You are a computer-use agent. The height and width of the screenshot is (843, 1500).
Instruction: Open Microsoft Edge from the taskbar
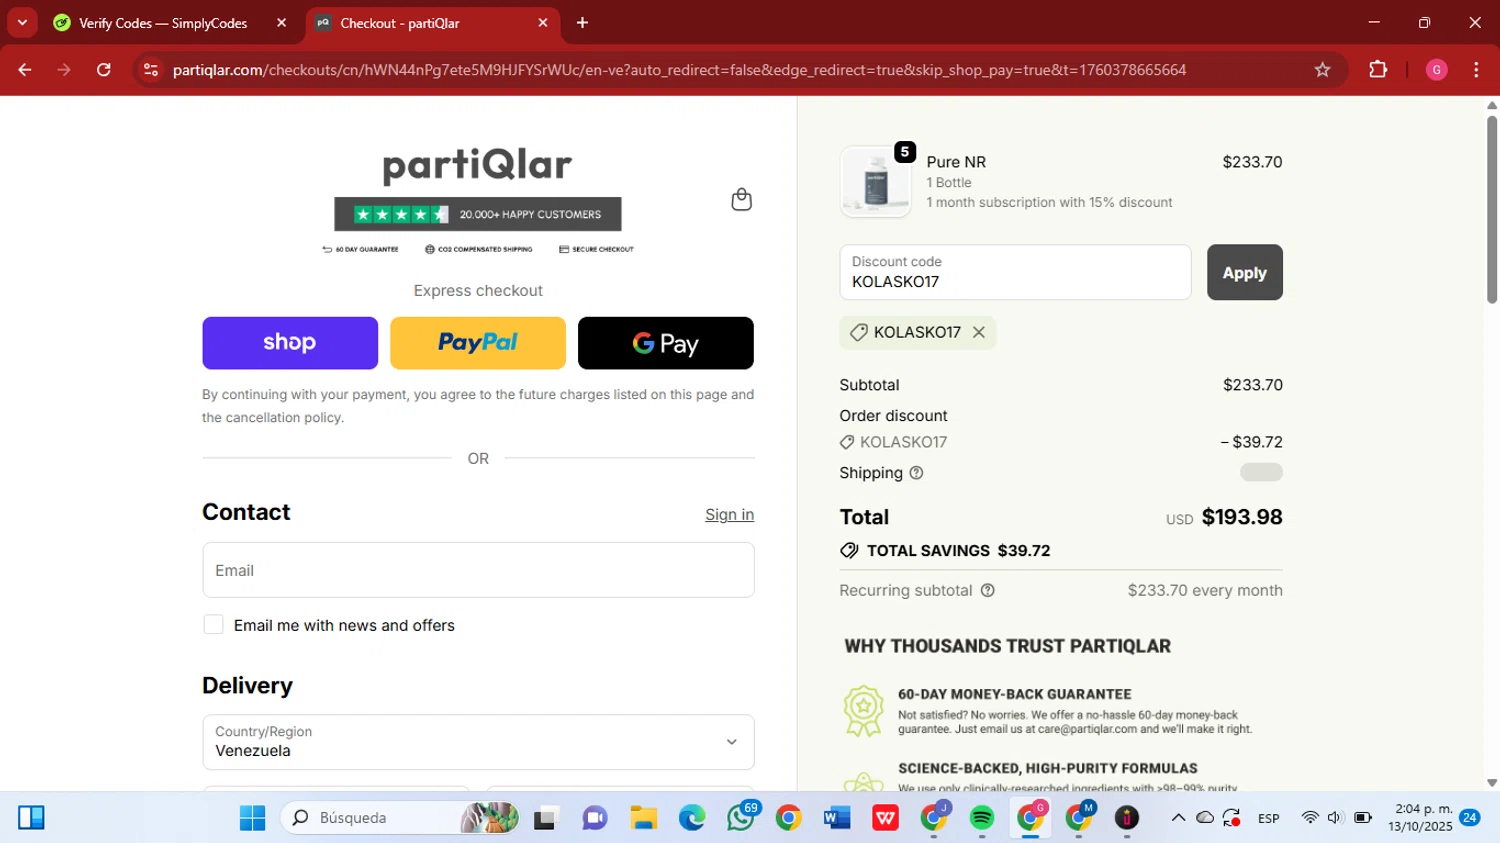692,818
